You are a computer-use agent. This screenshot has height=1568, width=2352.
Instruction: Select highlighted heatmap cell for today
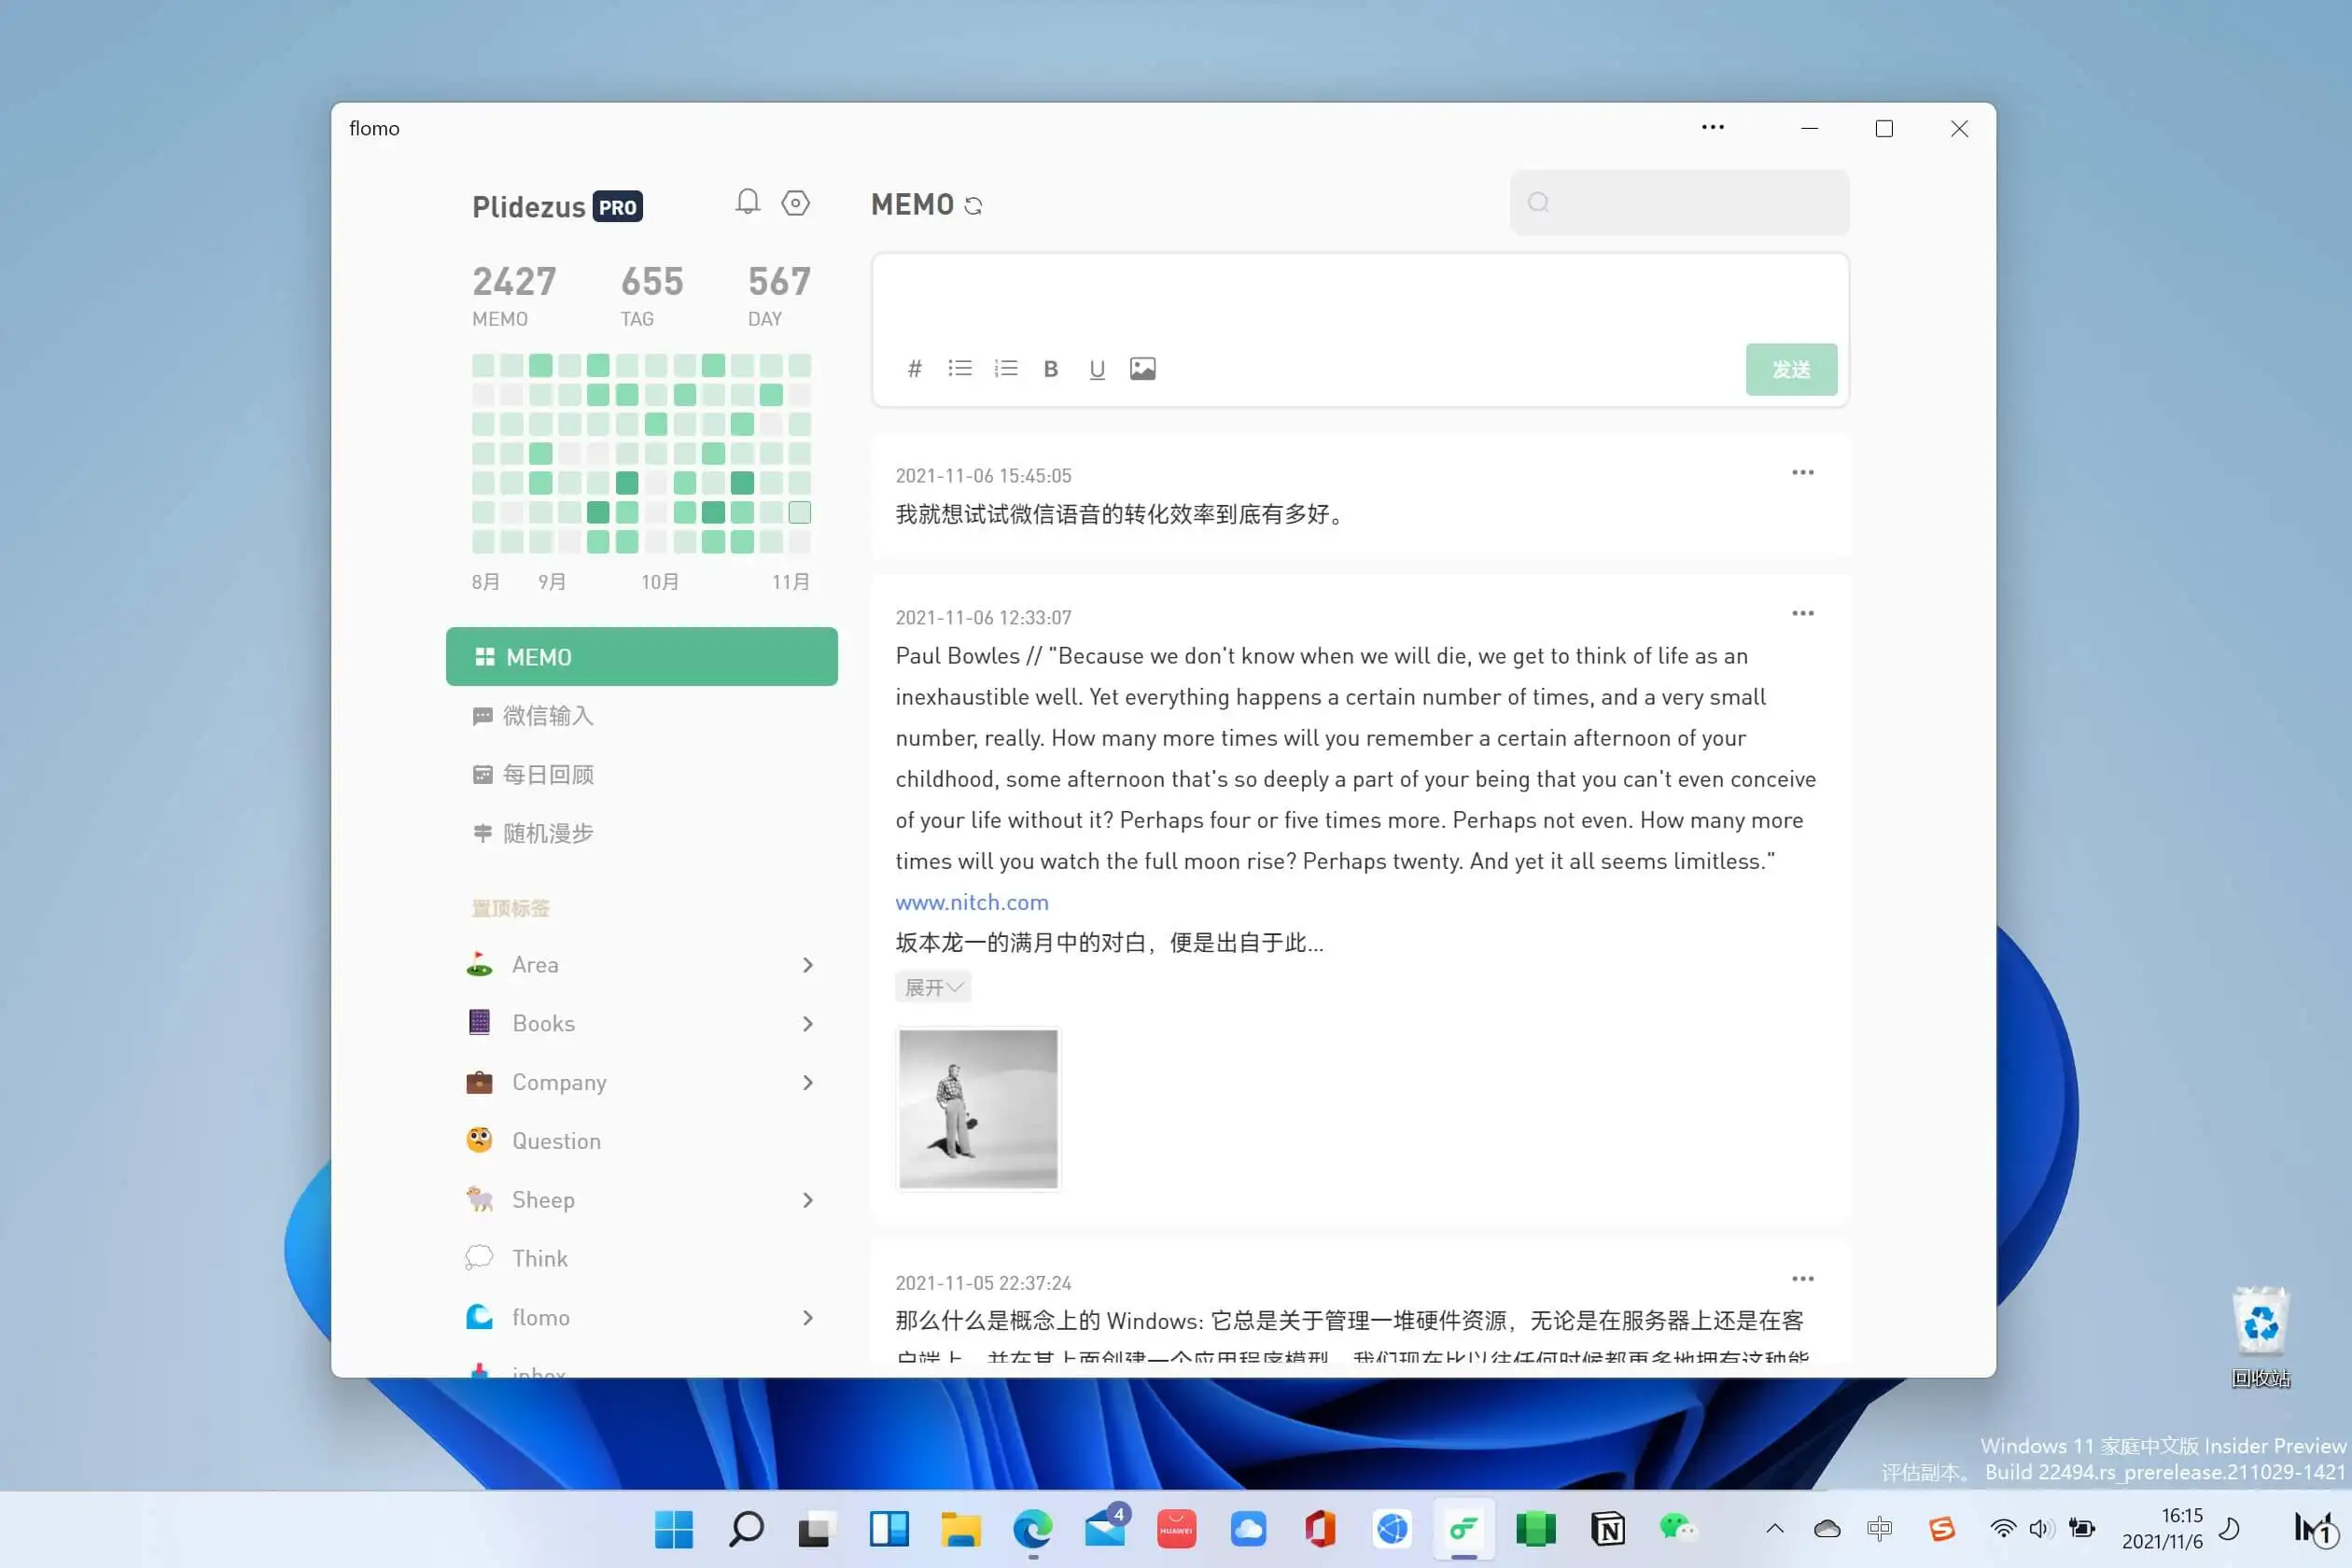click(x=799, y=513)
